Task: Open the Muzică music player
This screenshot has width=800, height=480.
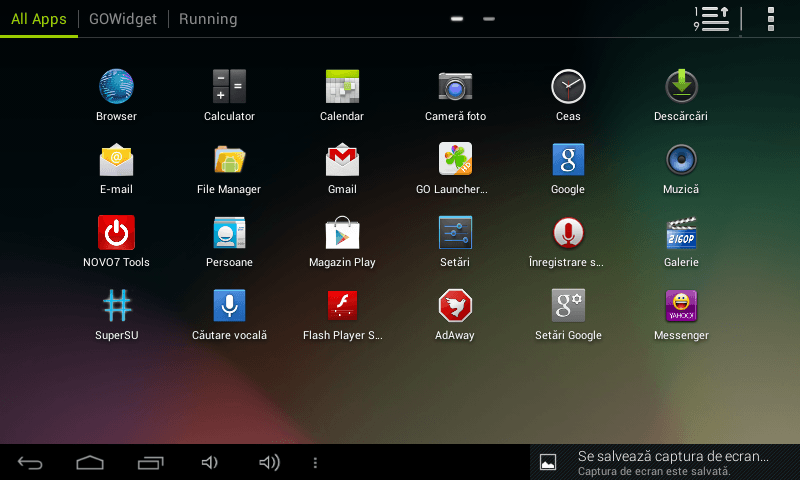Action: [x=681, y=160]
